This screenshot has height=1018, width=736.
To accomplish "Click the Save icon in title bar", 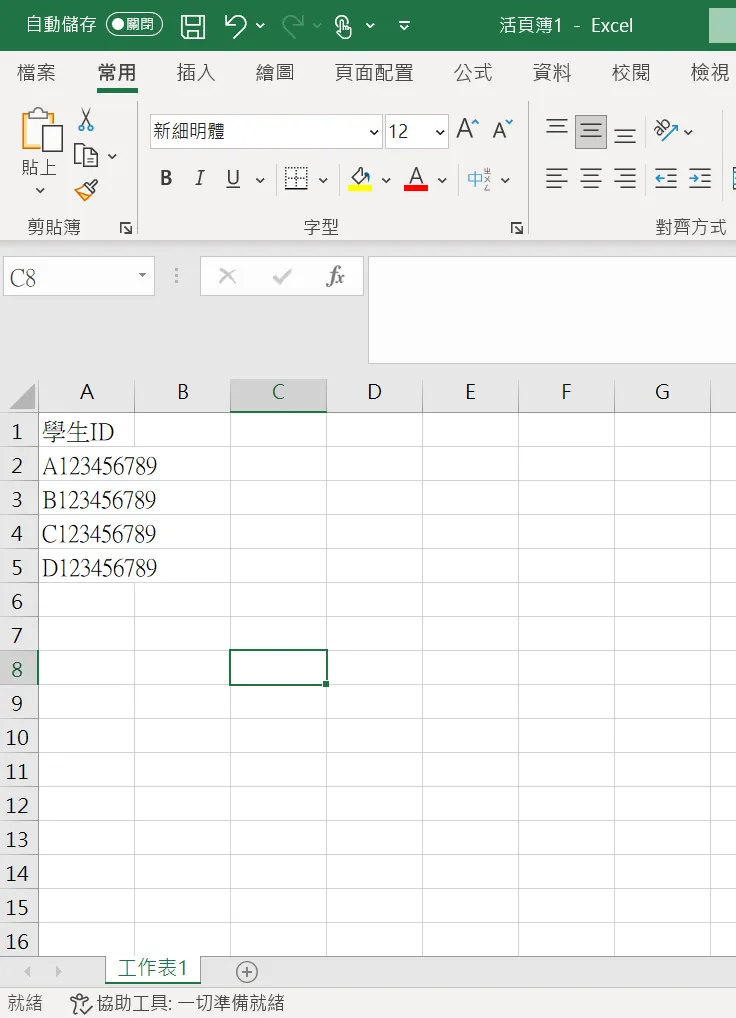I will click(193, 26).
